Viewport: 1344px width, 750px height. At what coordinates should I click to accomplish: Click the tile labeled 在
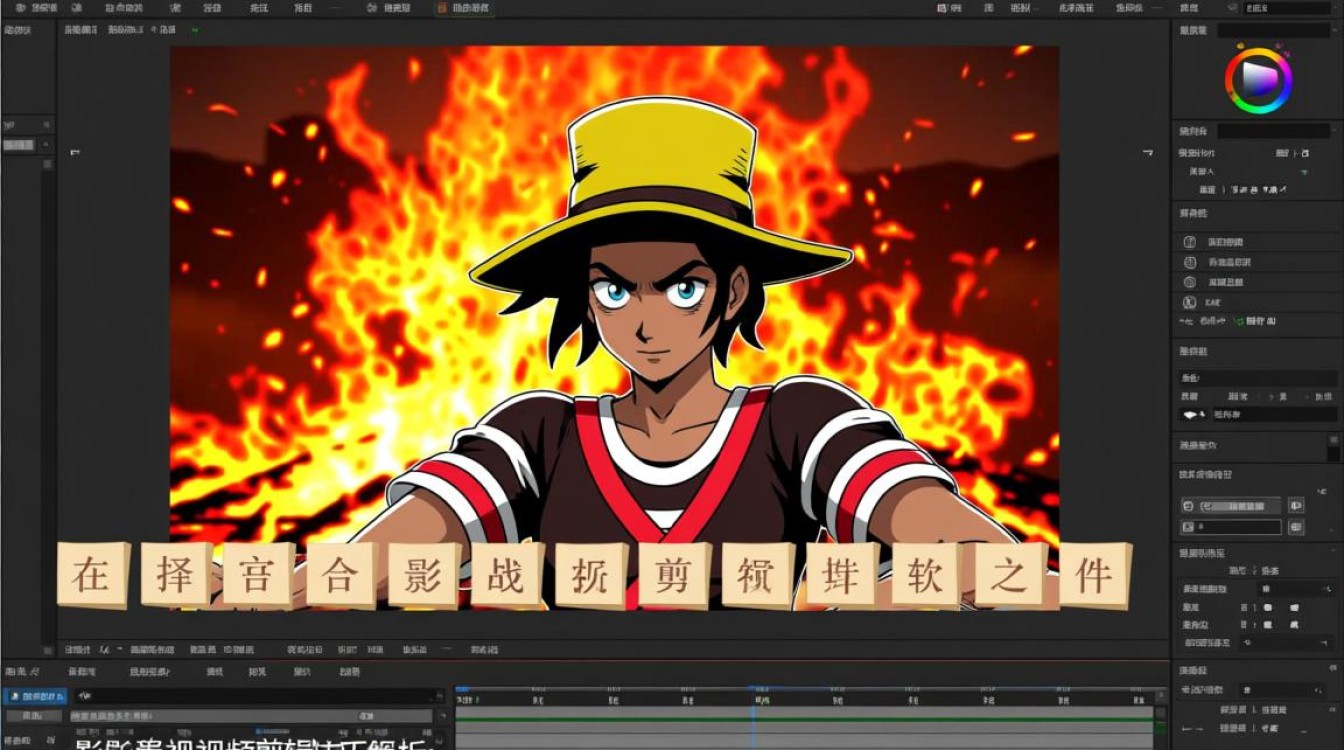(93, 575)
